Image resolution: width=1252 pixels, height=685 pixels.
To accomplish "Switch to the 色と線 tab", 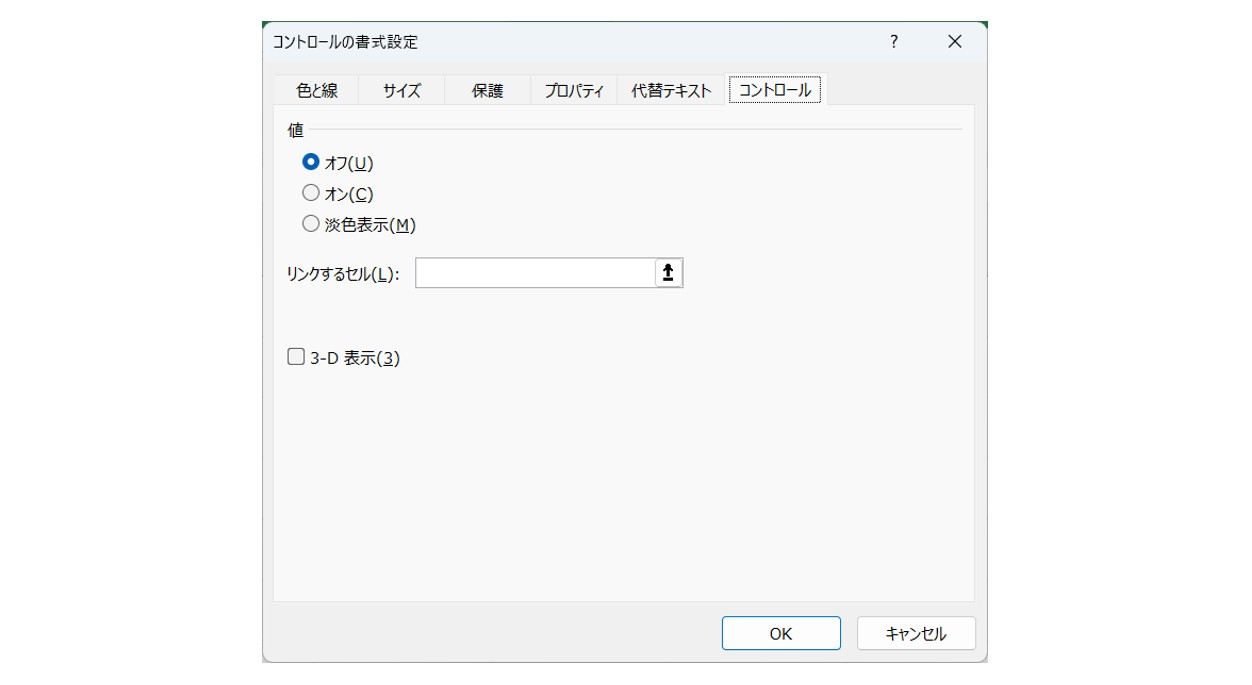I will pos(317,90).
